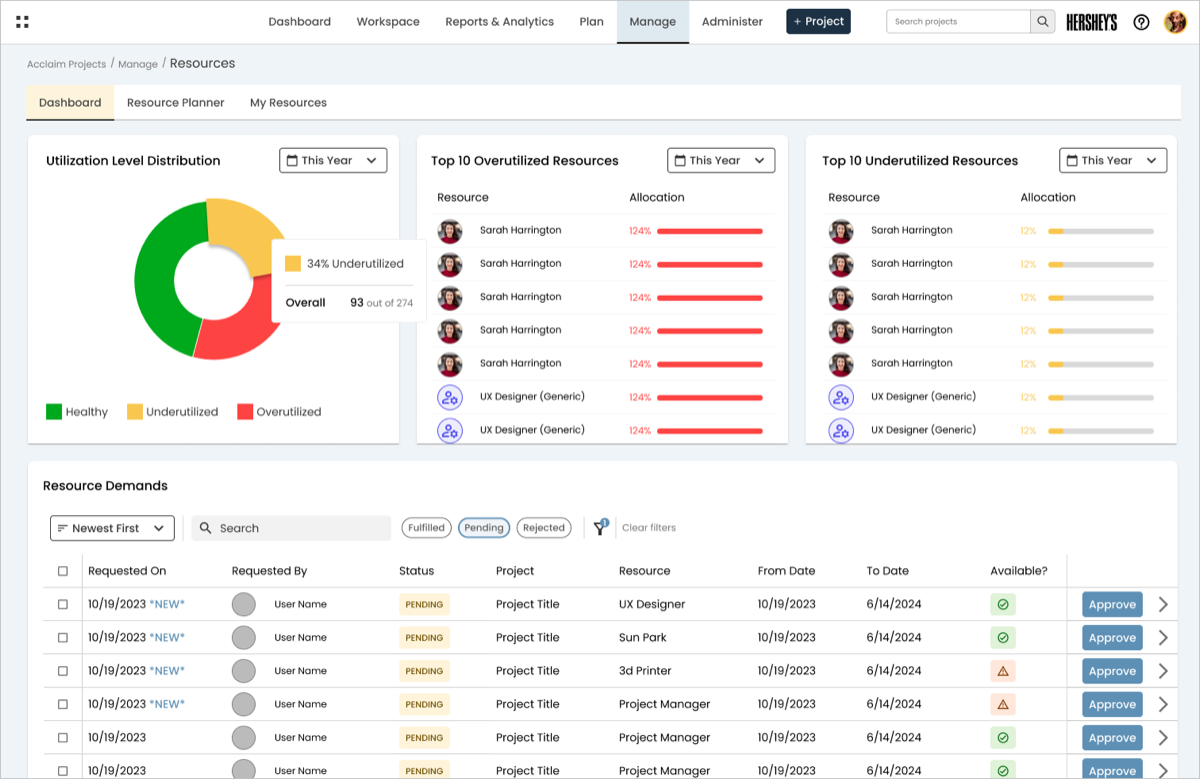Click the 3d Printer resource cell
This screenshot has width=1200, height=779.
click(x=645, y=671)
